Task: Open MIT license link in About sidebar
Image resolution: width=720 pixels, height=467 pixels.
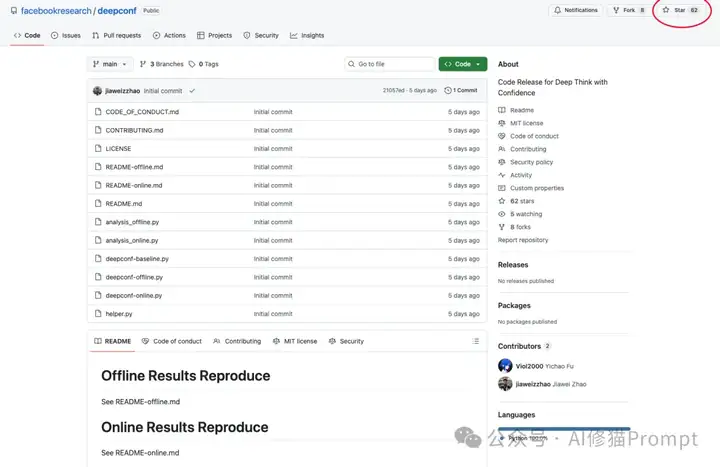Action: (526, 123)
